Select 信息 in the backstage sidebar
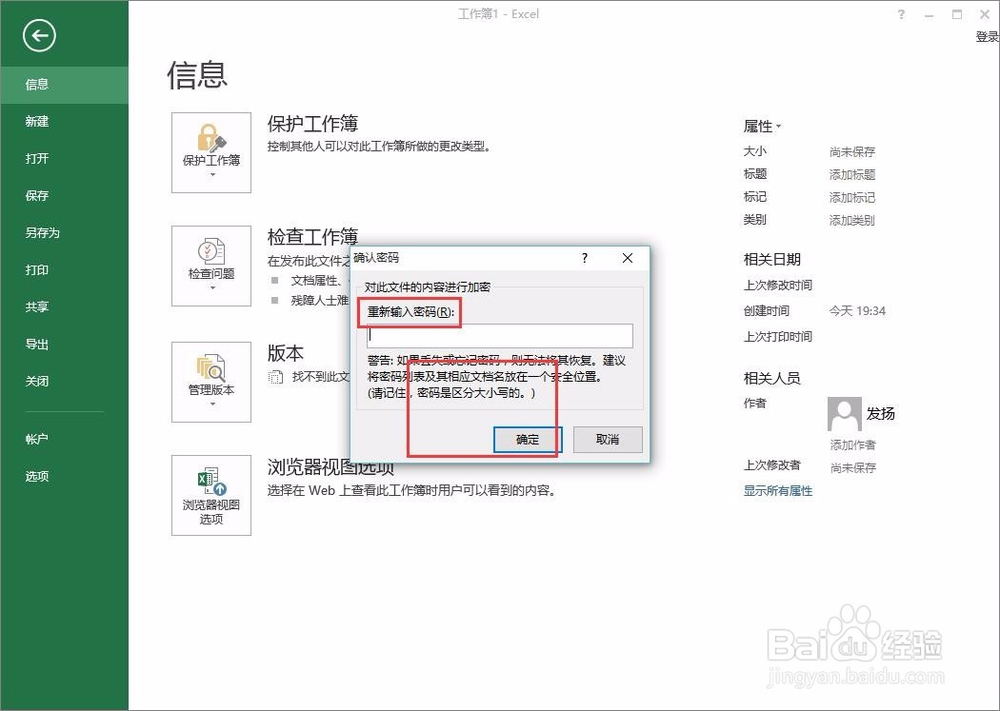 tap(64, 84)
